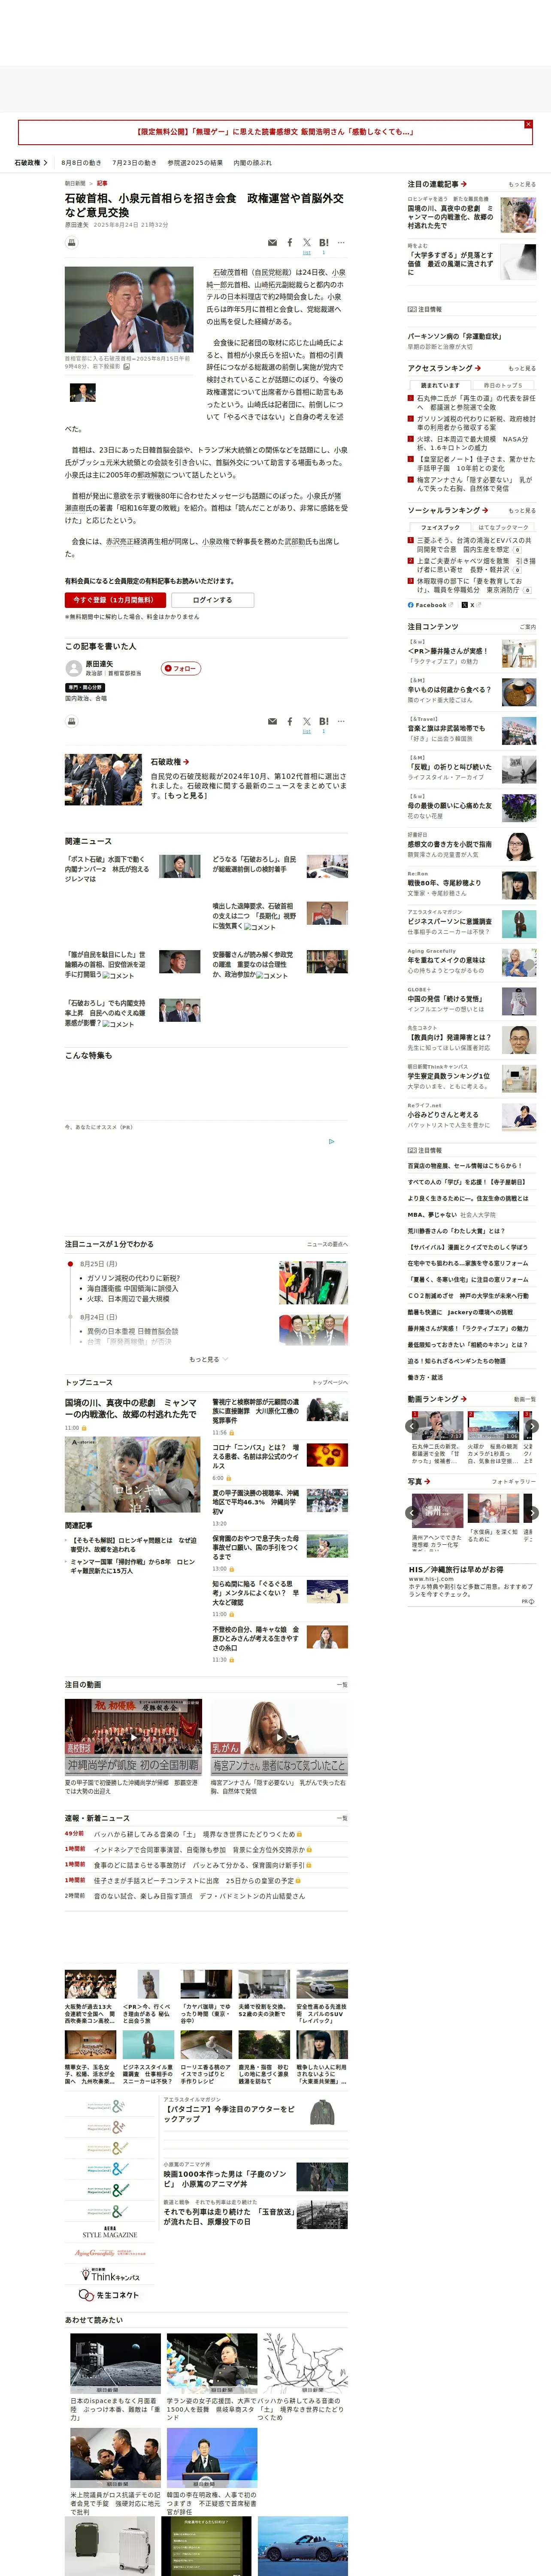551x2576 pixels.
Task: Open 専門・関心分野 author tag
Action: point(85,688)
